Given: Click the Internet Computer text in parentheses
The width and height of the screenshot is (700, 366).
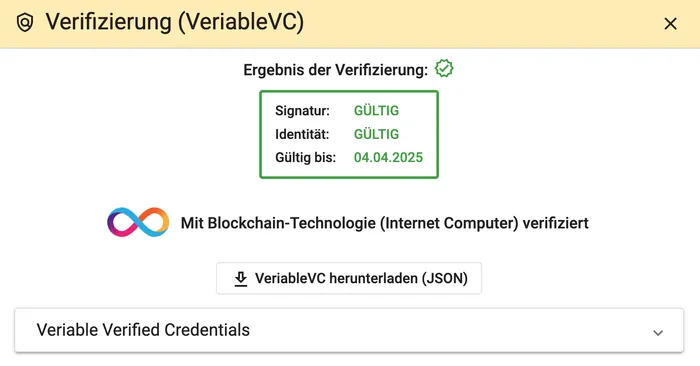Looking at the screenshot, I should (x=449, y=223).
